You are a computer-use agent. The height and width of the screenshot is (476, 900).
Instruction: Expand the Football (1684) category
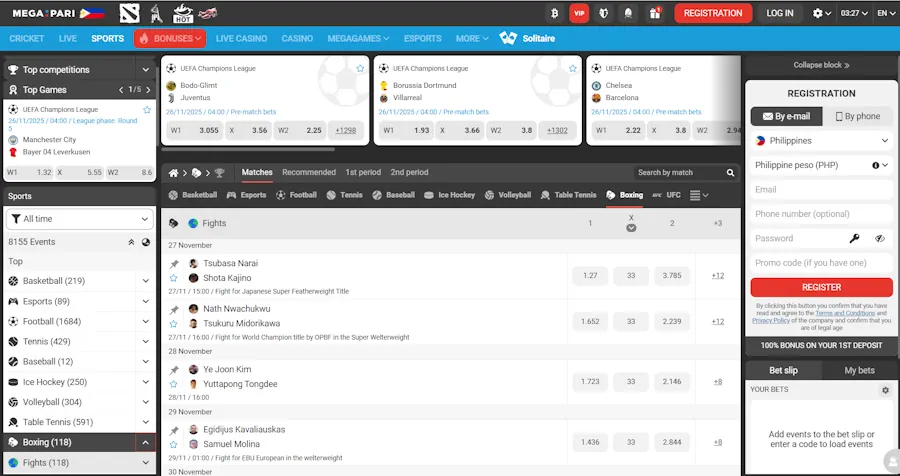point(146,322)
